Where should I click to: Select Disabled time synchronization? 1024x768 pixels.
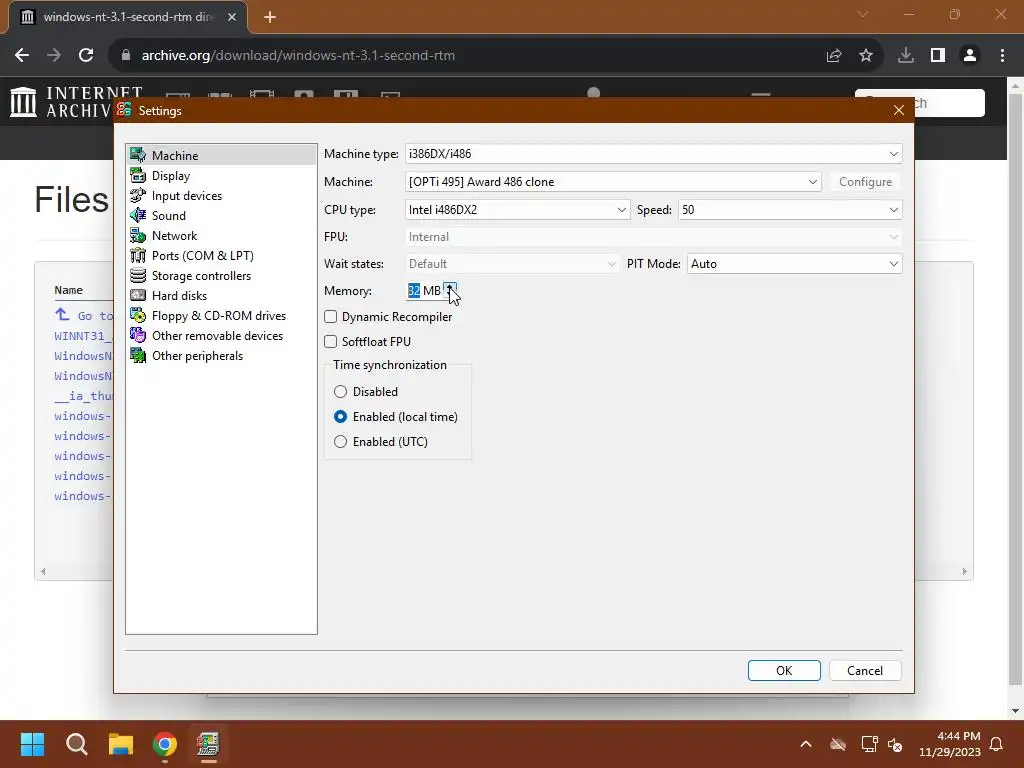[x=340, y=392]
